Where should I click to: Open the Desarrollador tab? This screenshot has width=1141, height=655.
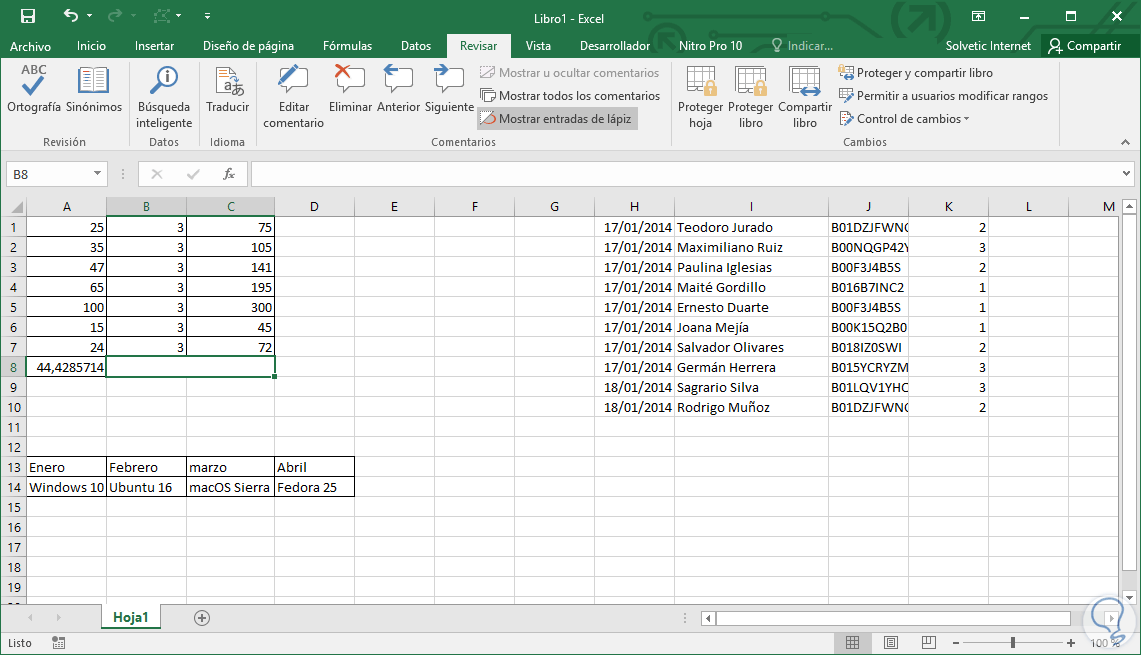click(x=615, y=46)
